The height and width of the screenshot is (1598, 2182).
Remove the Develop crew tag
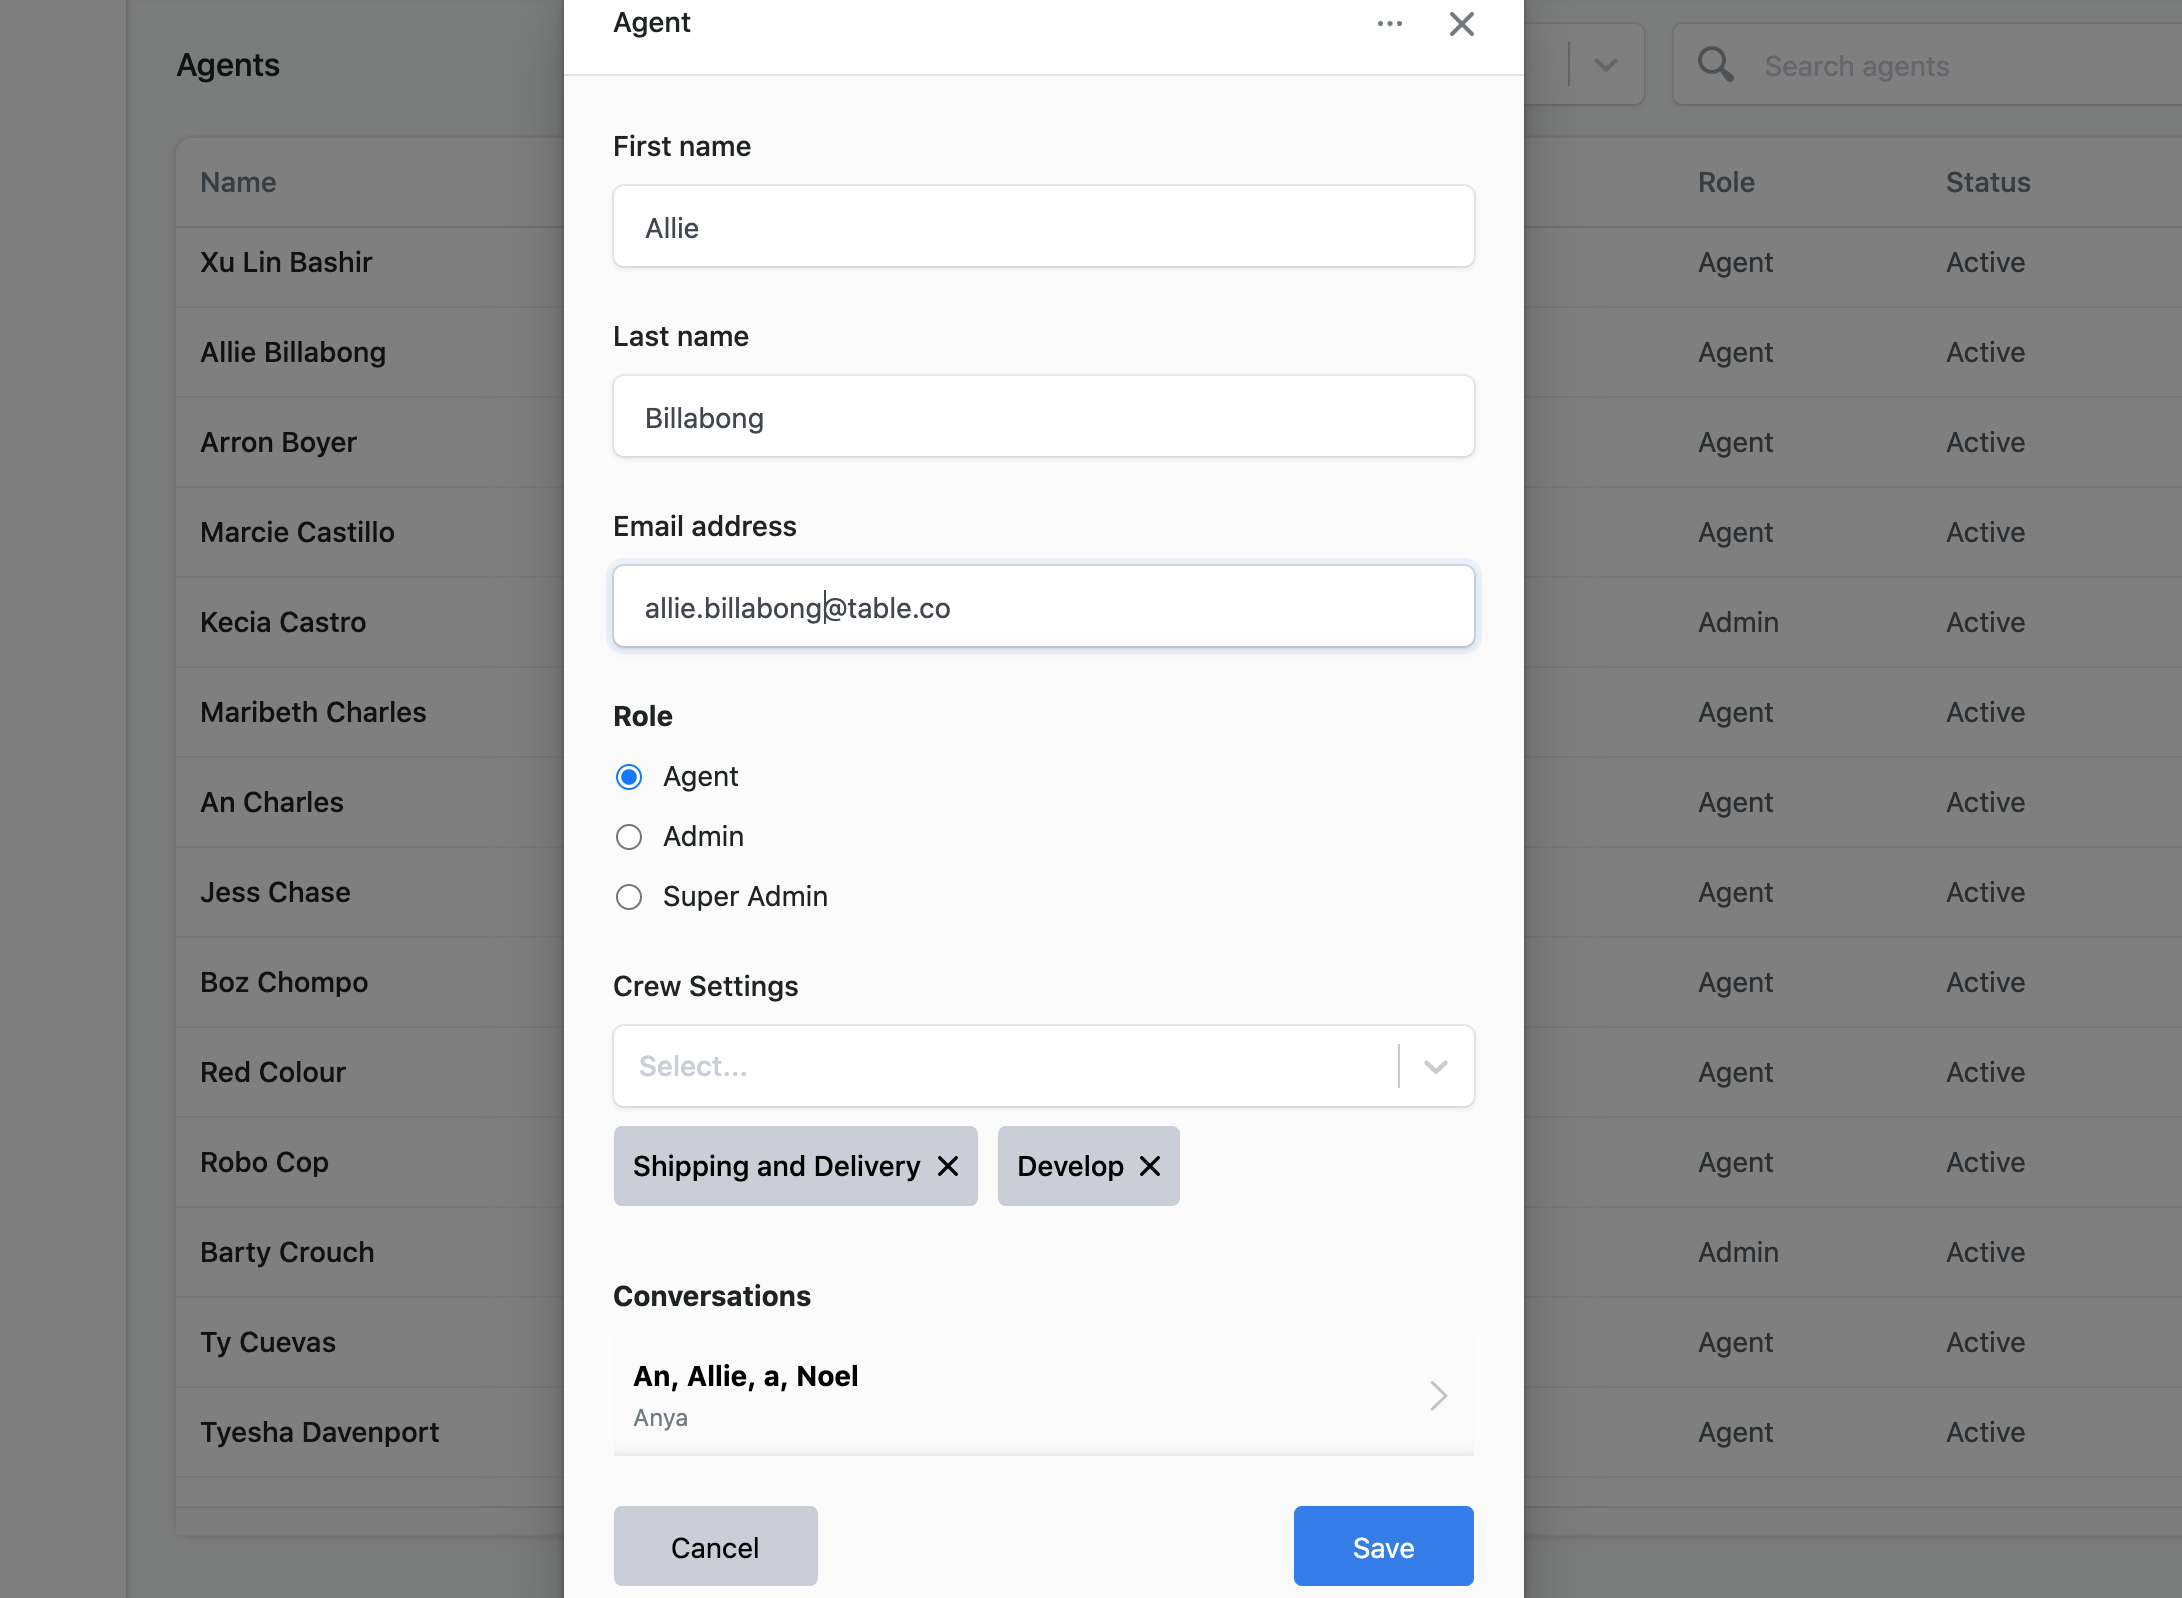[x=1150, y=1166]
